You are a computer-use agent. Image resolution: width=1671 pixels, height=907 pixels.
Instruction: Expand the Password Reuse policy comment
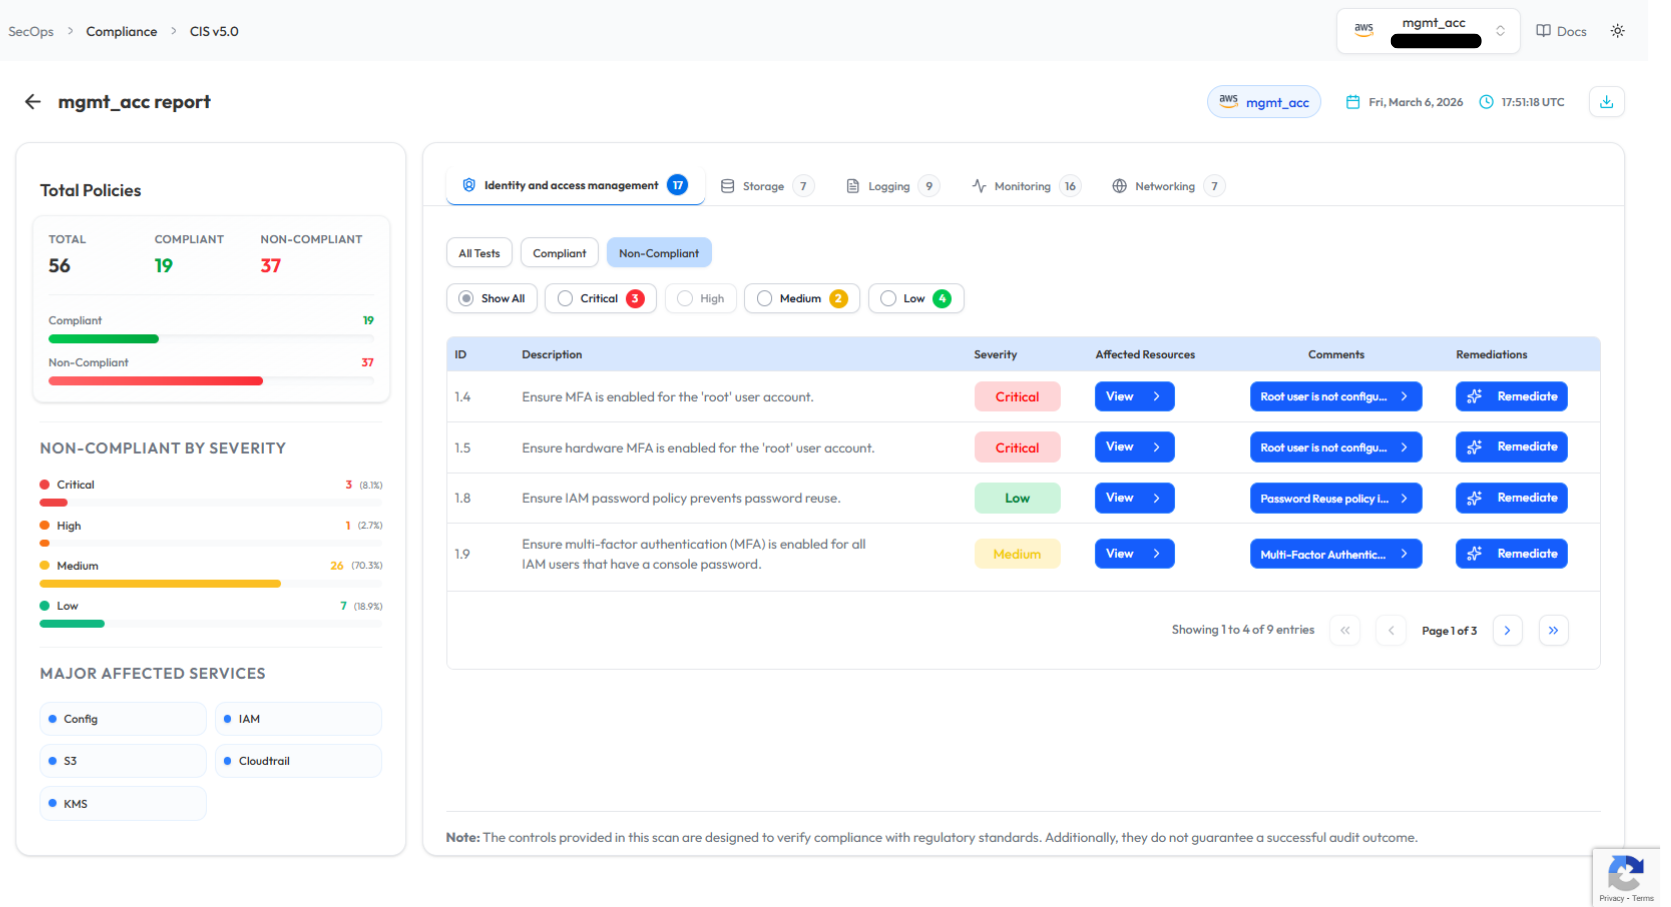pyautogui.click(x=1335, y=498)
